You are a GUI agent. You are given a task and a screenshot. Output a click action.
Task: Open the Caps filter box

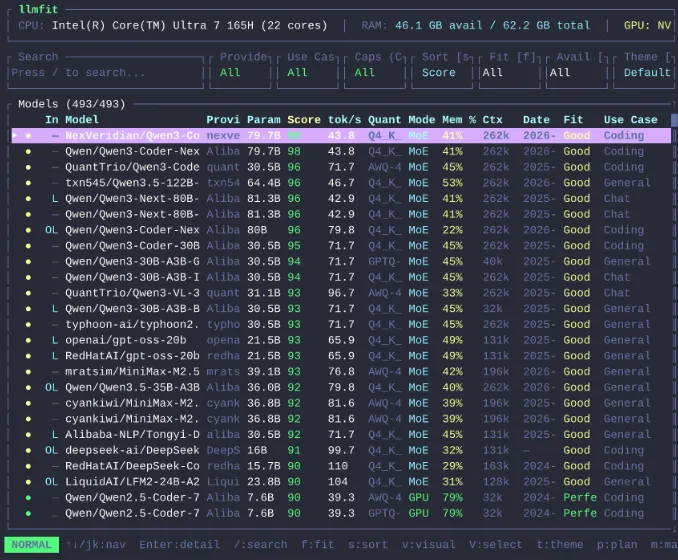coord(375,72)
